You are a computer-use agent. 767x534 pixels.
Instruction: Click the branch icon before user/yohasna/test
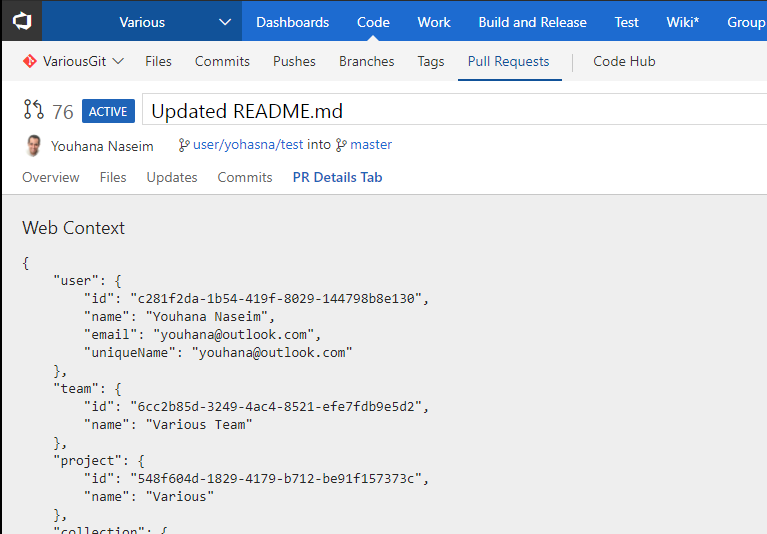(x=184, y=145)
